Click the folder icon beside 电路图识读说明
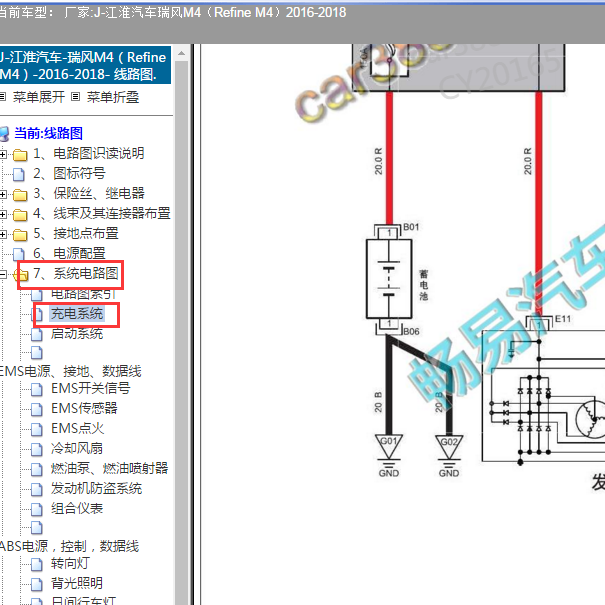 coord(20,155)
